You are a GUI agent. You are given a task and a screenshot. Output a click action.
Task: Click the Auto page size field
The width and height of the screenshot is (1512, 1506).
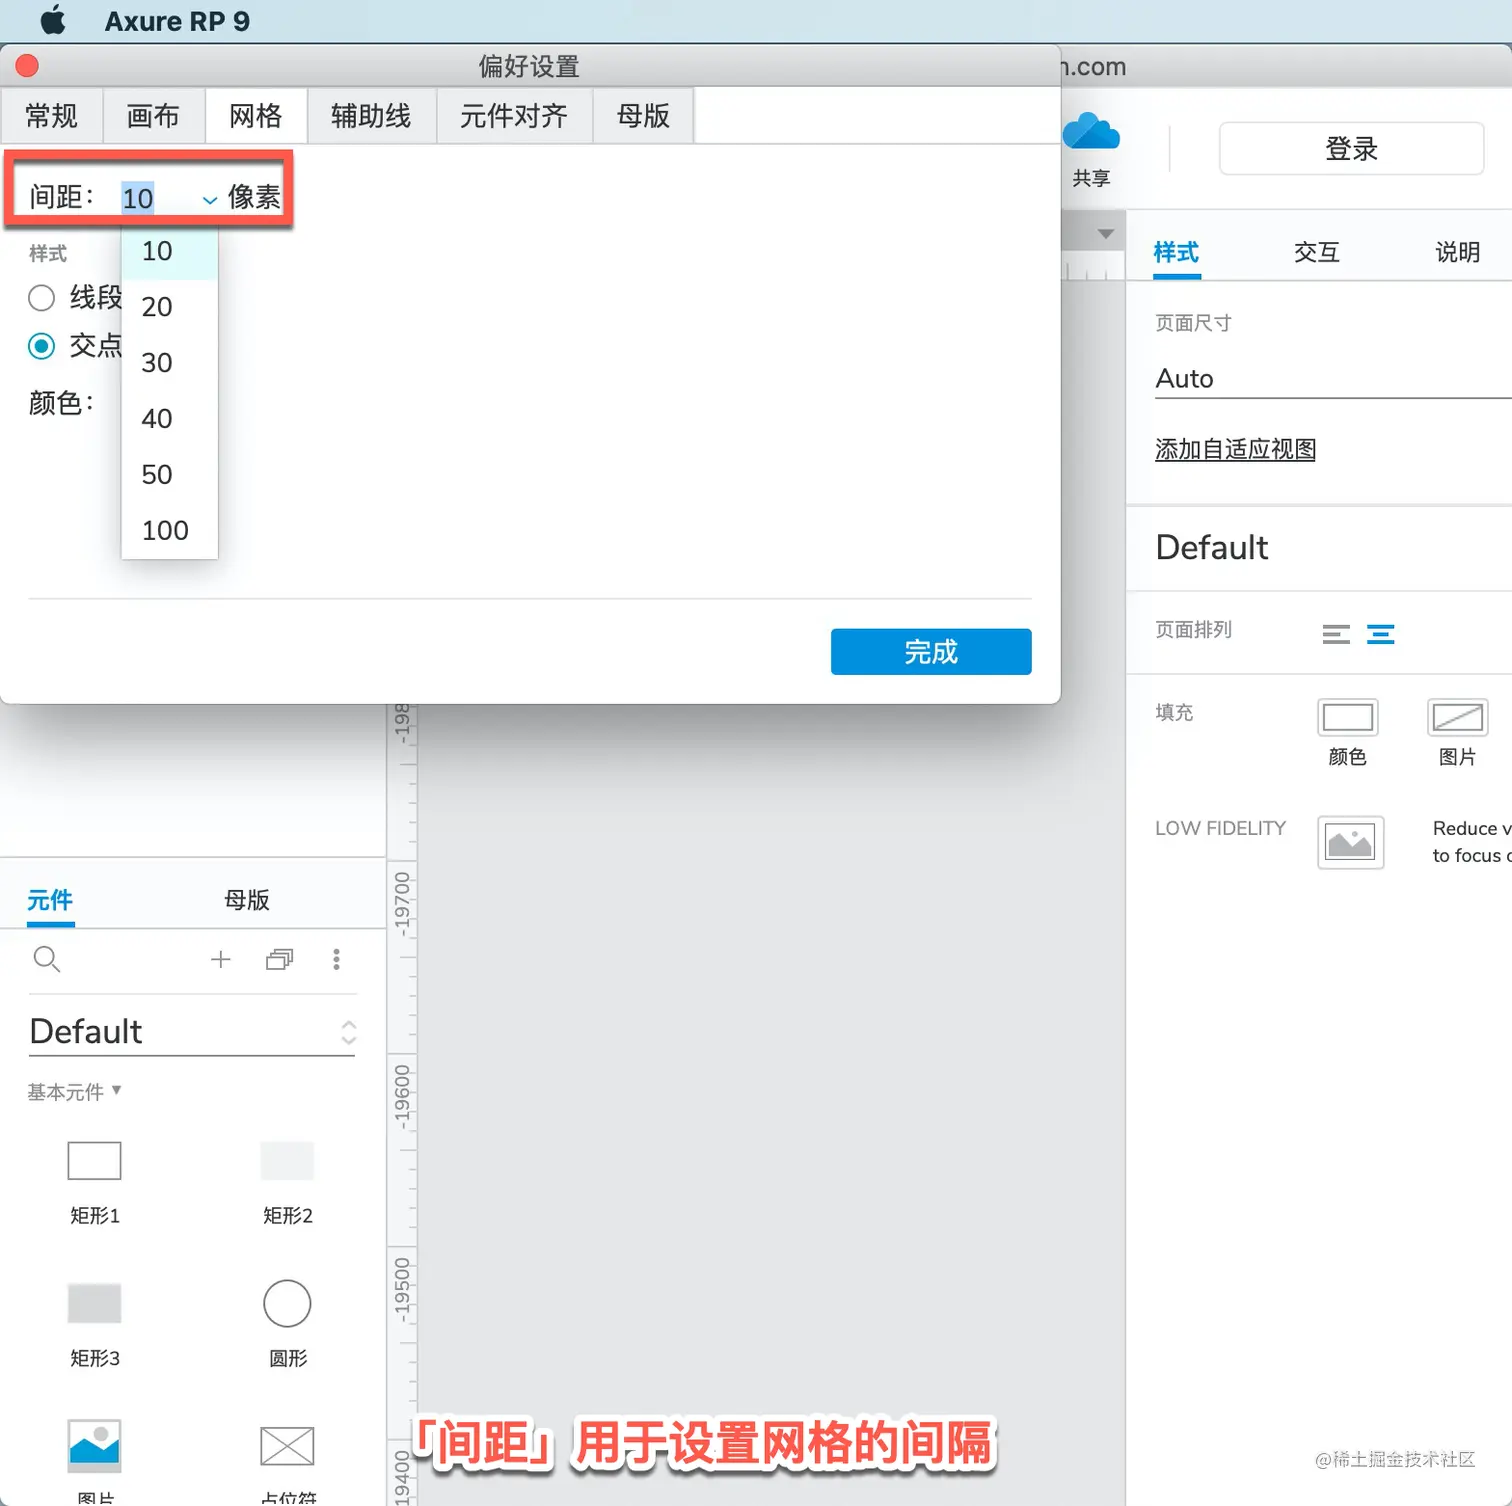1333,379
